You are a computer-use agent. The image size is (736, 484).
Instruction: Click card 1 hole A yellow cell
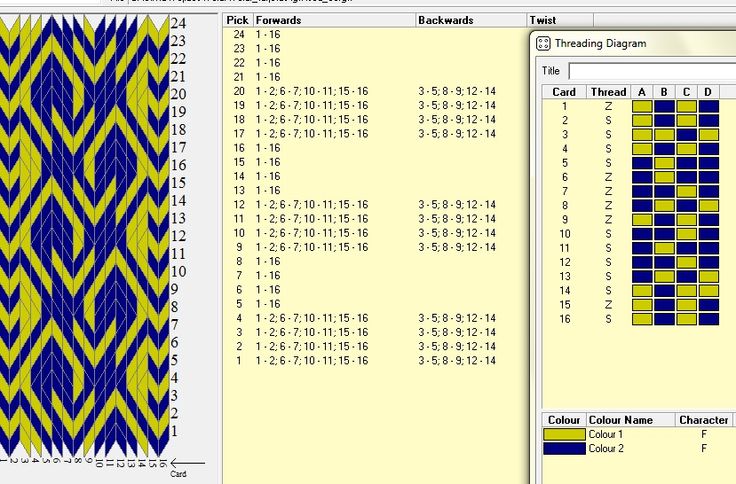(642, 106)
